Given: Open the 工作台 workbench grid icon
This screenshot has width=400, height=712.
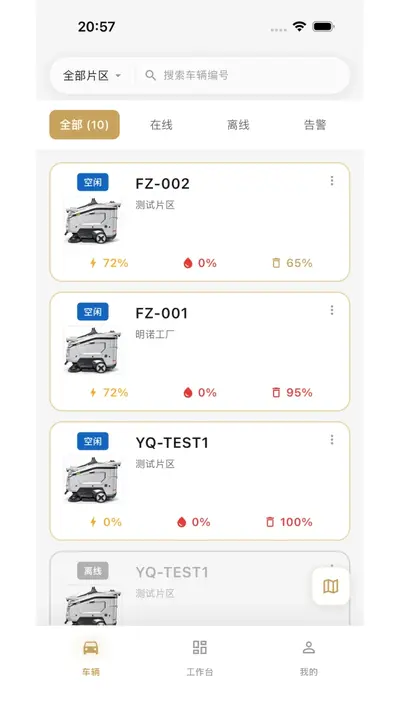Looking at the screenshot, I should [x=200, y=647].
